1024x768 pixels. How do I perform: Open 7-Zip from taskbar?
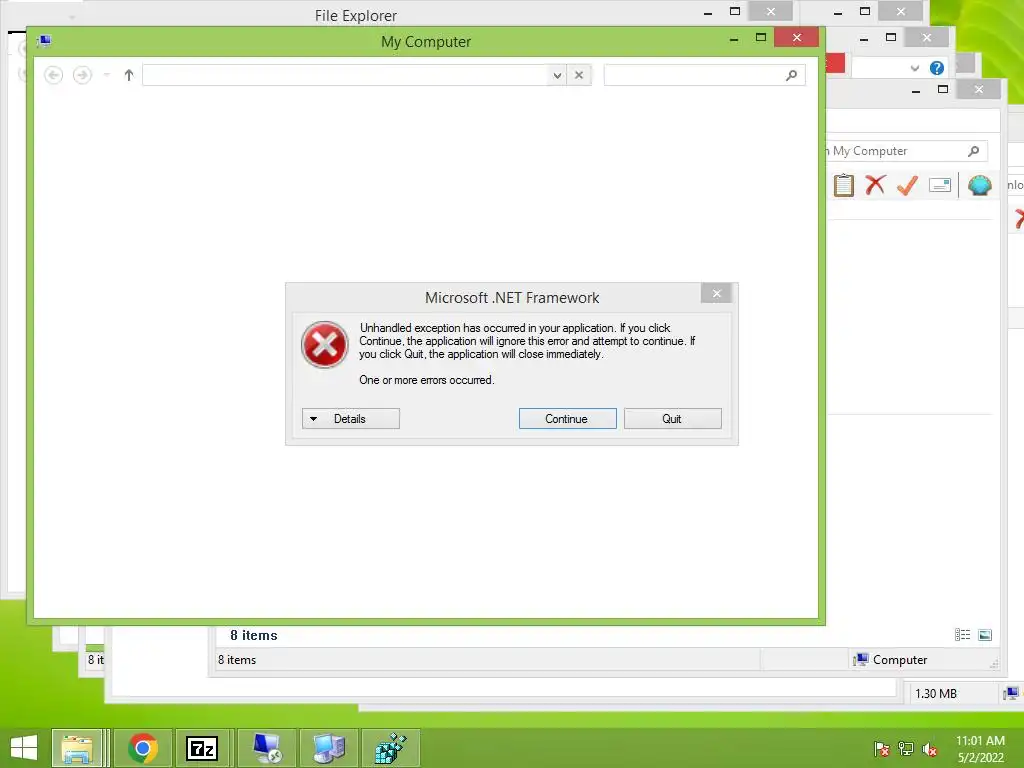pos(202,748)
